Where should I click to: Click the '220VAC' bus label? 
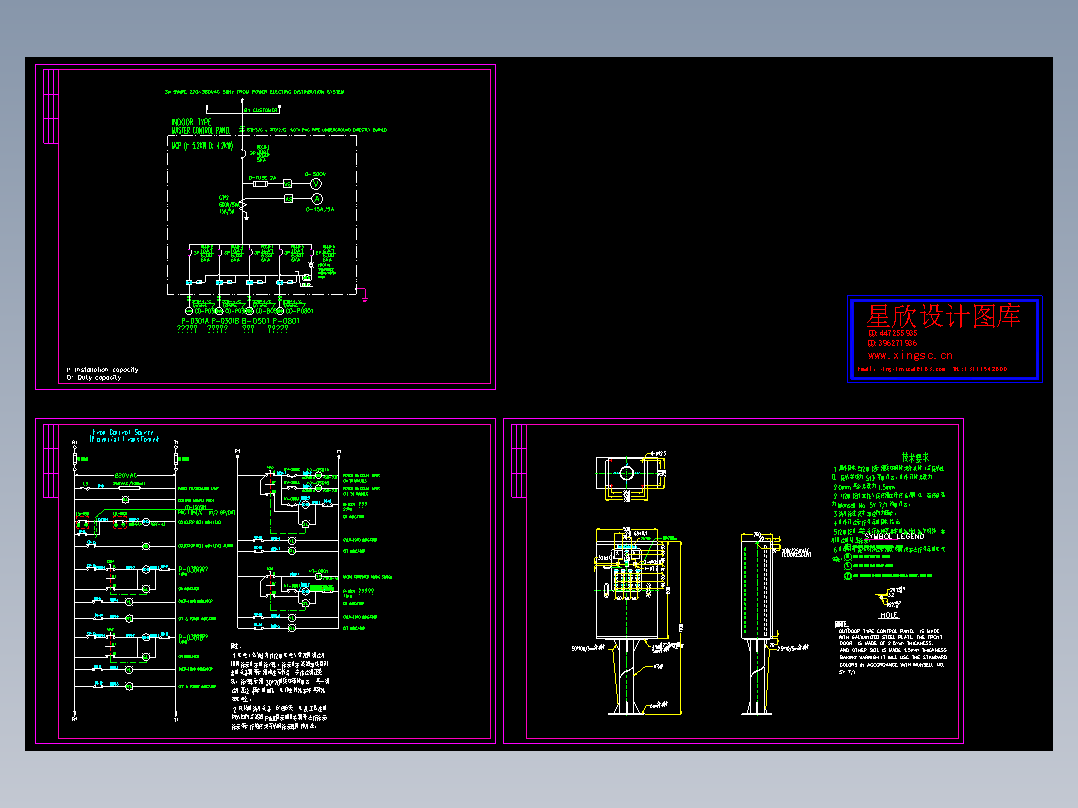[x=125, y=476]
